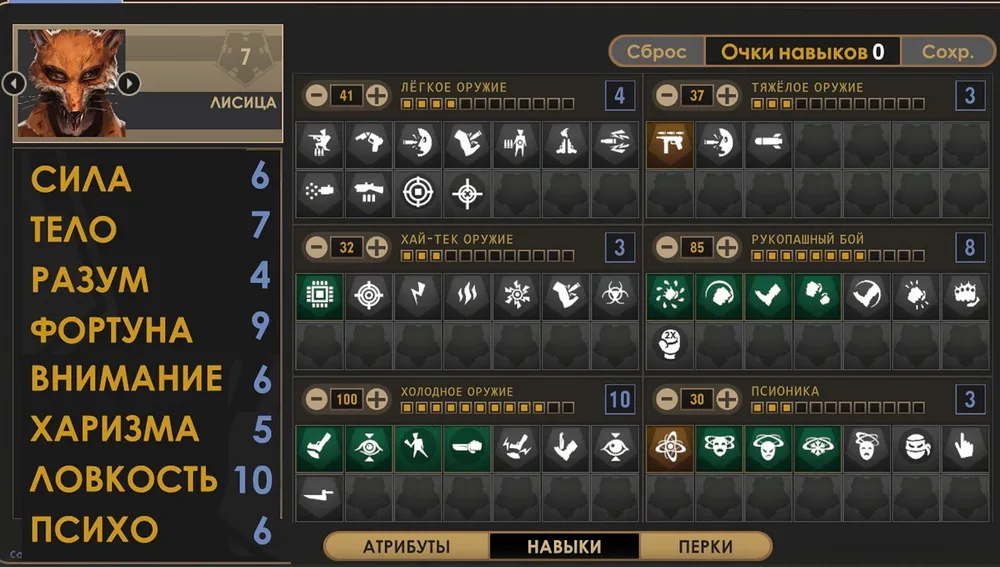Image resolution: width=1000 pixels, height=567 pixels.
Task: Select the microchip skill in Хай-тек оружие
Action: coord(320,296)
